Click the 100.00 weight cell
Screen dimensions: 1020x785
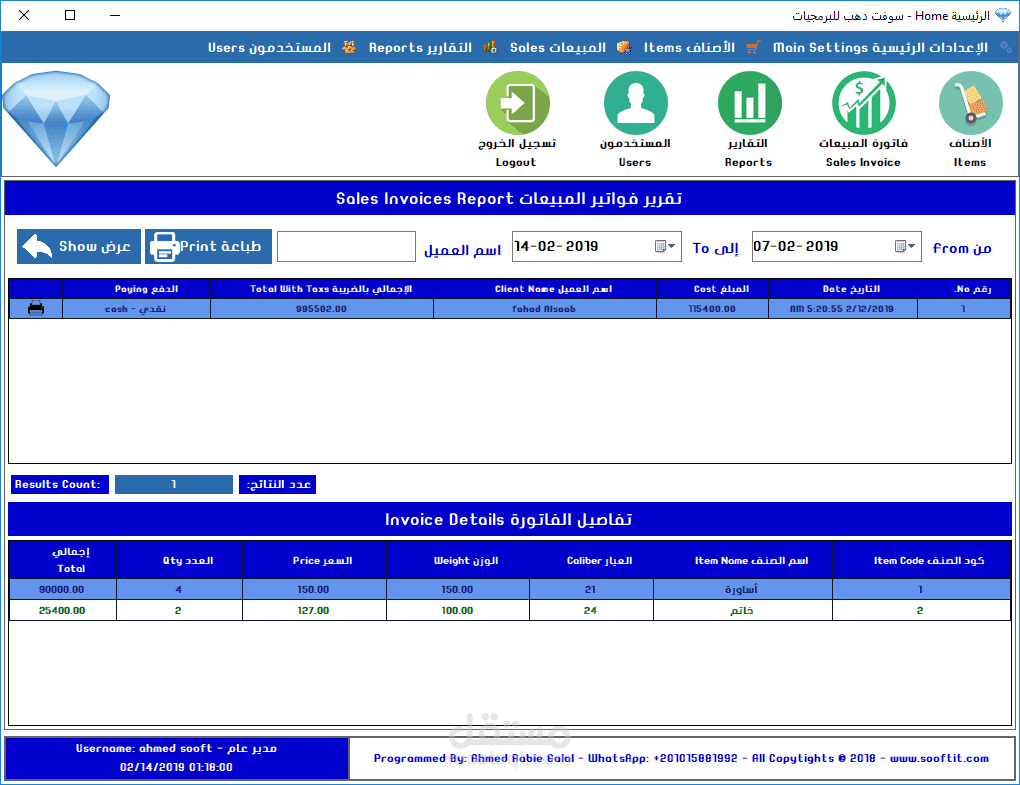458,610
